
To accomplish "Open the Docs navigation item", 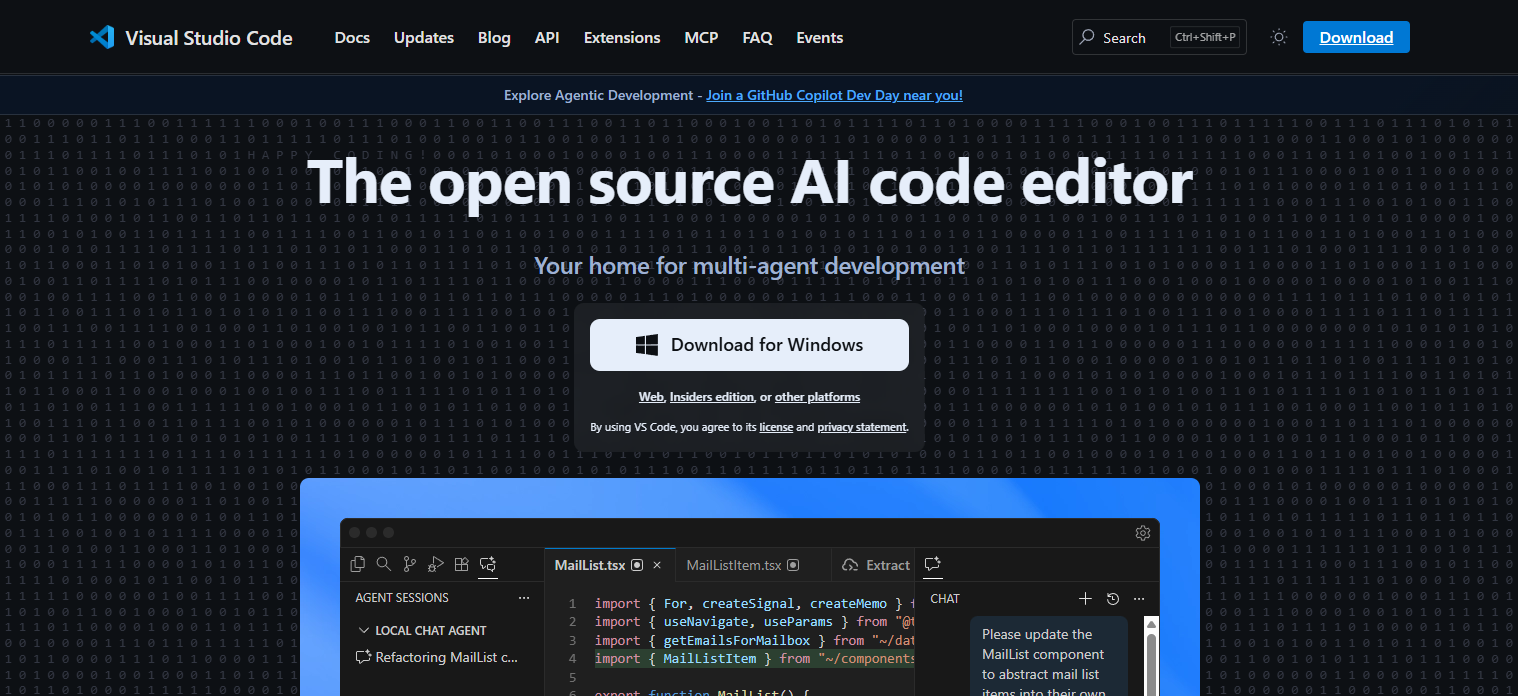I will pyautogui.click(x=352, y=37).
